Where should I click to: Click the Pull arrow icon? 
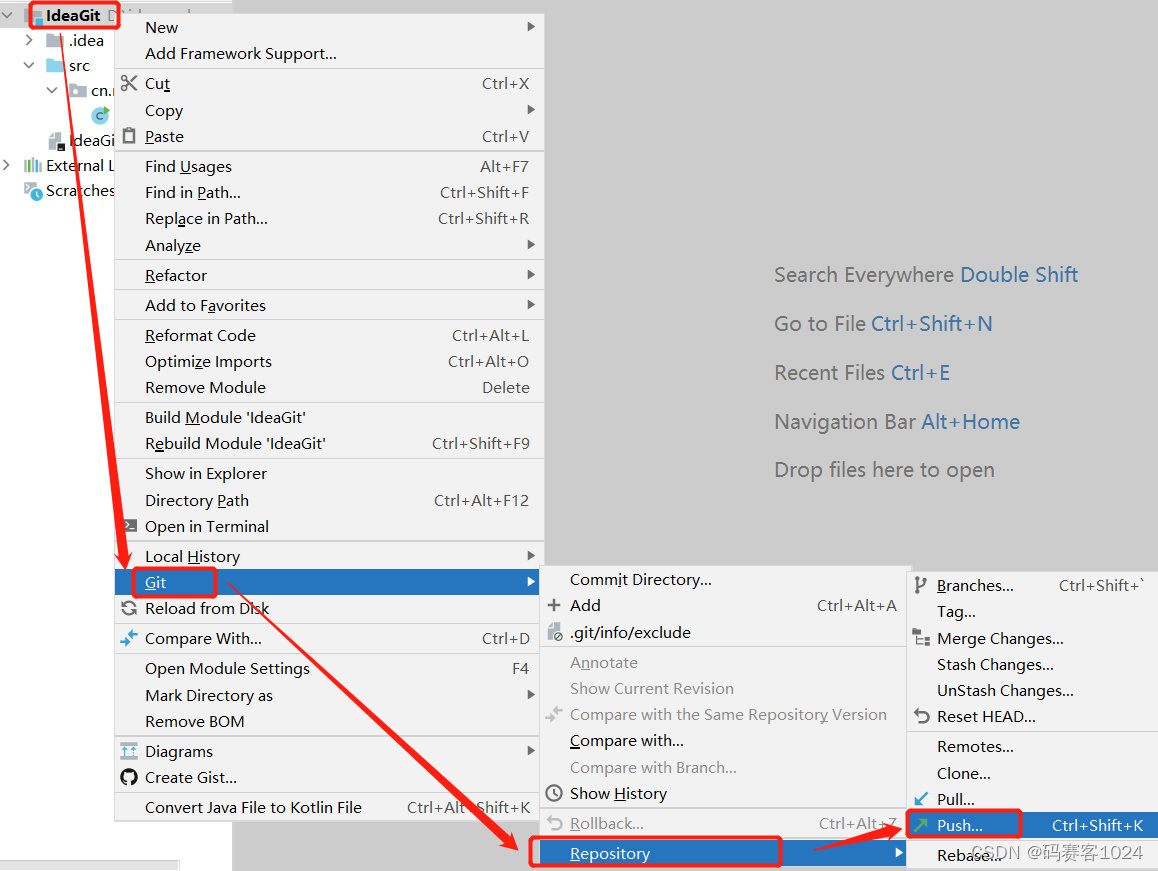[x=921, y=799]
